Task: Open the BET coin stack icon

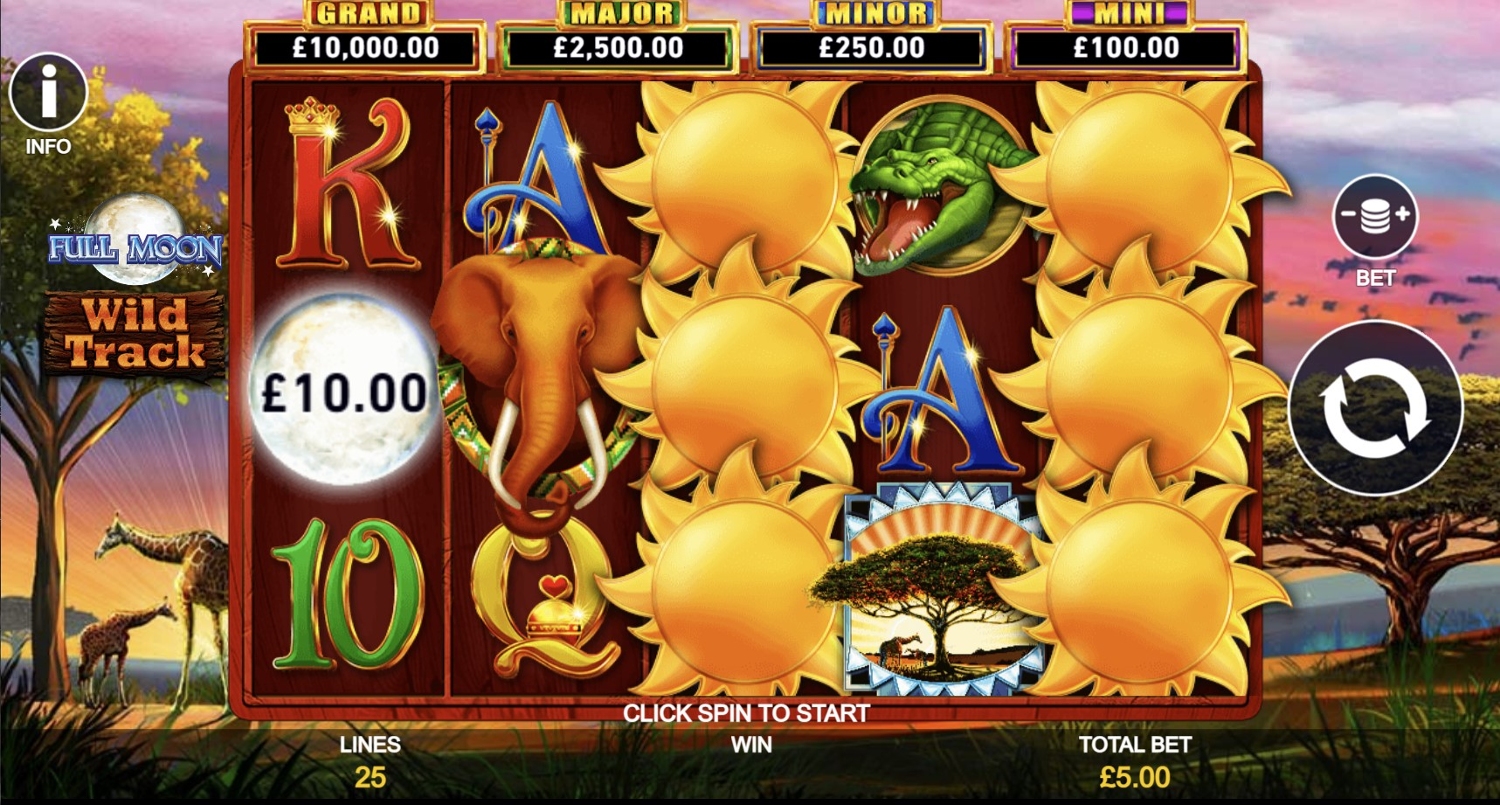Action: [1375, 217]
